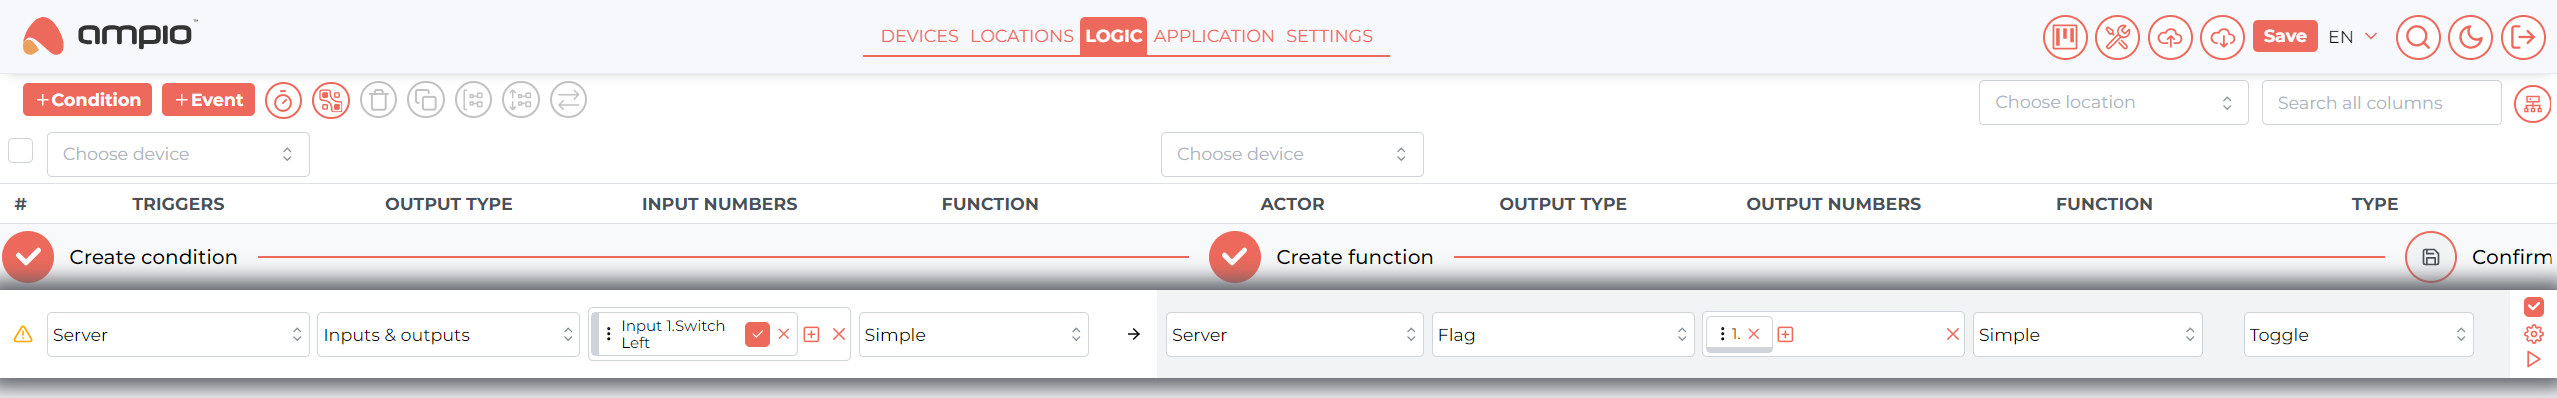
Task: Switch to the DEVICES tab
Action: click(x=919, y=36)
